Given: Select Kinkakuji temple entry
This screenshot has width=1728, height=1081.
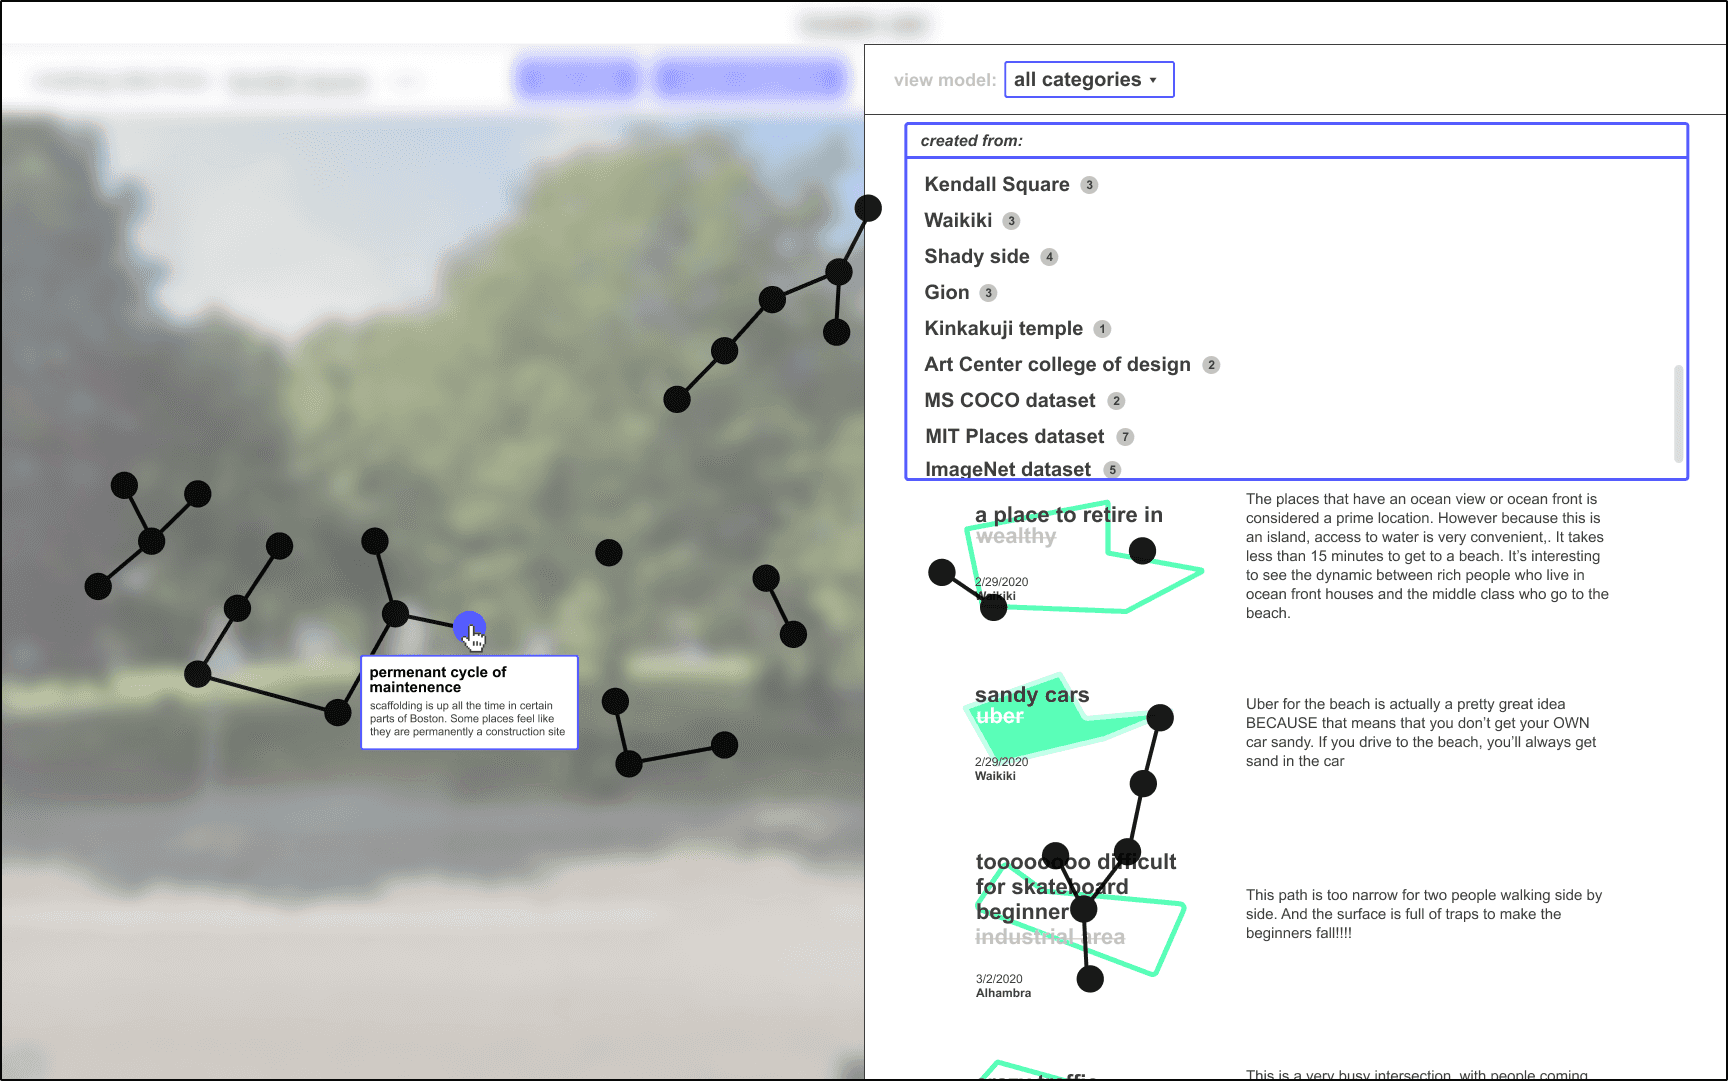Looking at the screenshot, I should coord(1003,328).
